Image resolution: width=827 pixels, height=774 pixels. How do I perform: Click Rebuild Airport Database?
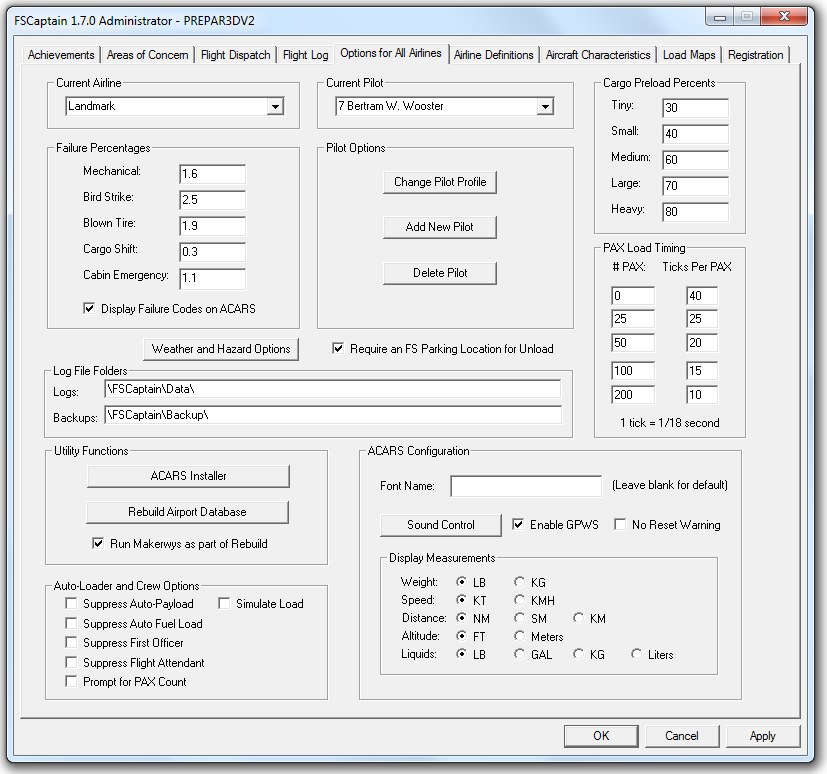187,512
